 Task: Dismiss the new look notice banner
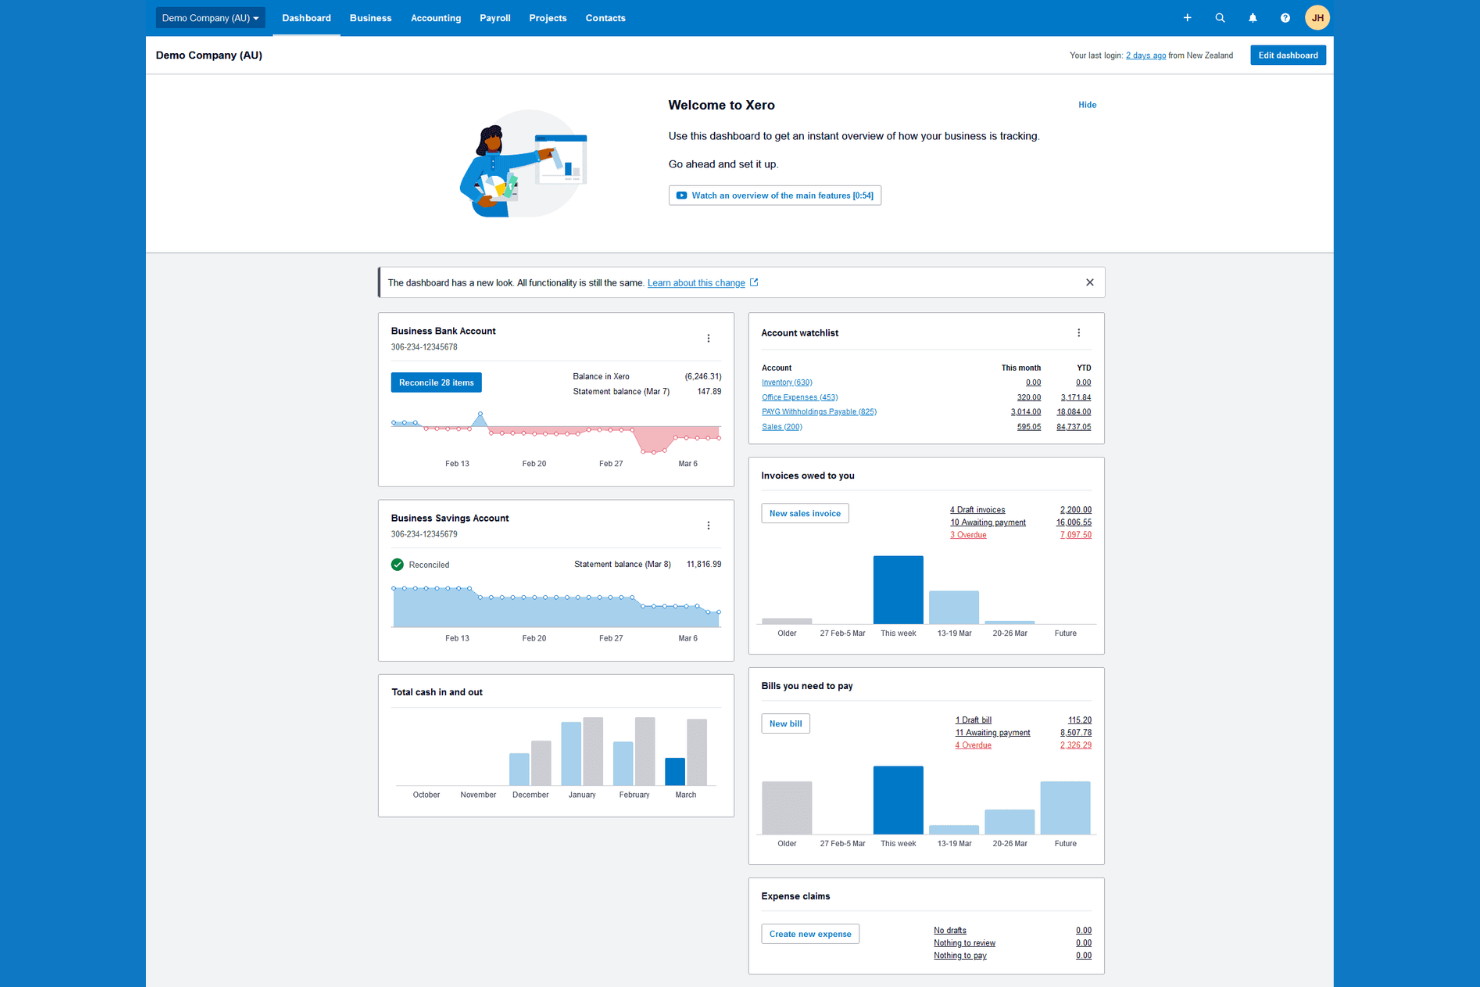(1089, 283)
